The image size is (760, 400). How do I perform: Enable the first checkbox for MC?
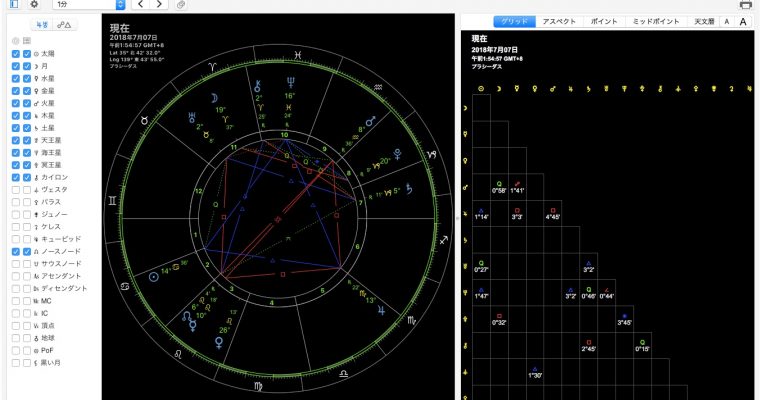click(x=16, y=301)
